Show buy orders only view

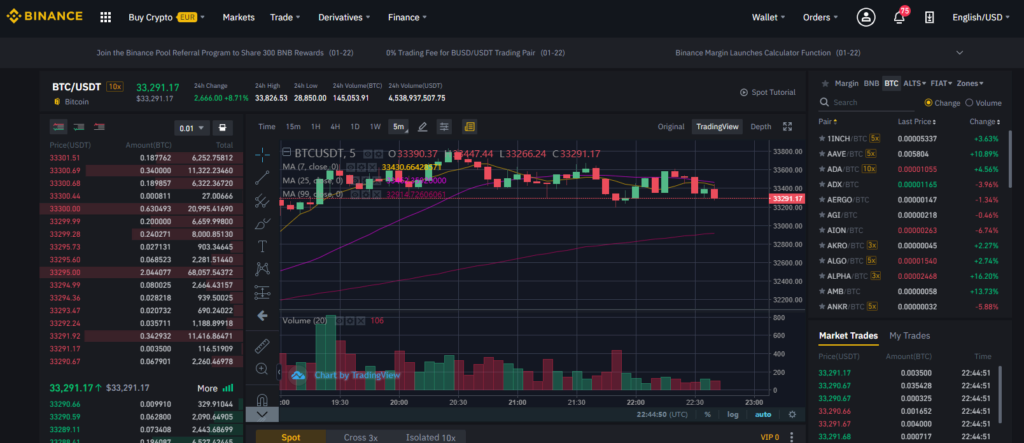pyautogui.click(x=79, y=127)
